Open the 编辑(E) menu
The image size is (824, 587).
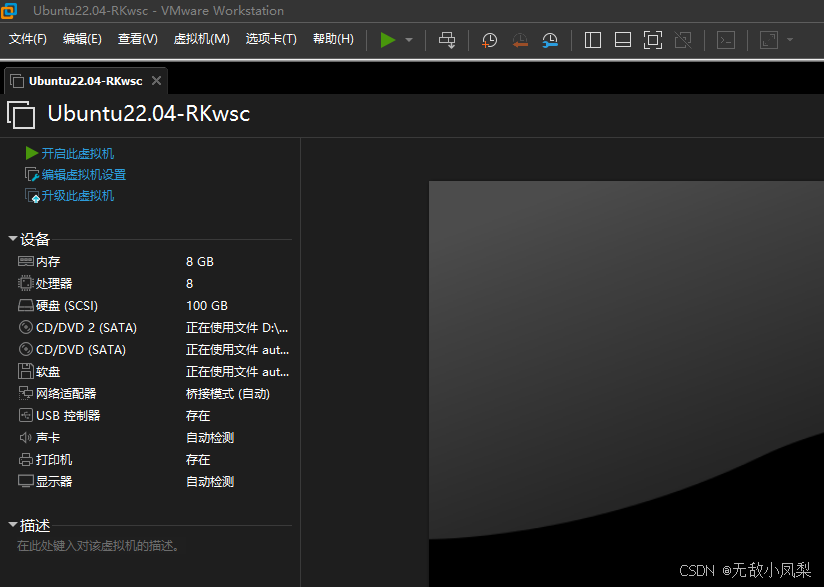tap(82, 39)
